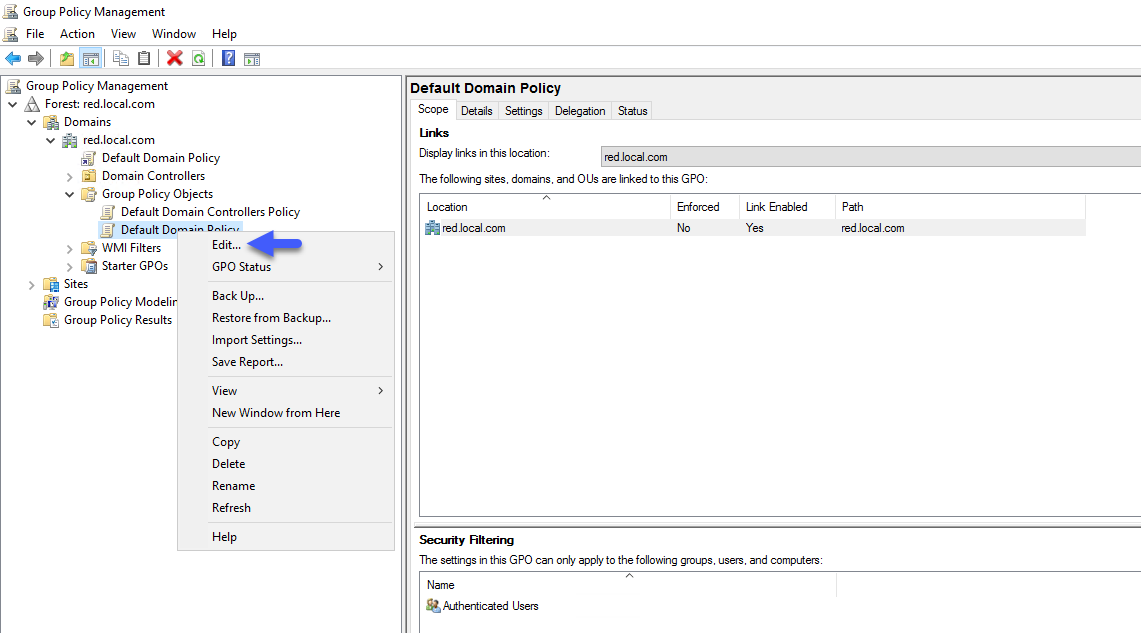Select Back Up... in context menu
1141x633 pixels.
(286, 296)
